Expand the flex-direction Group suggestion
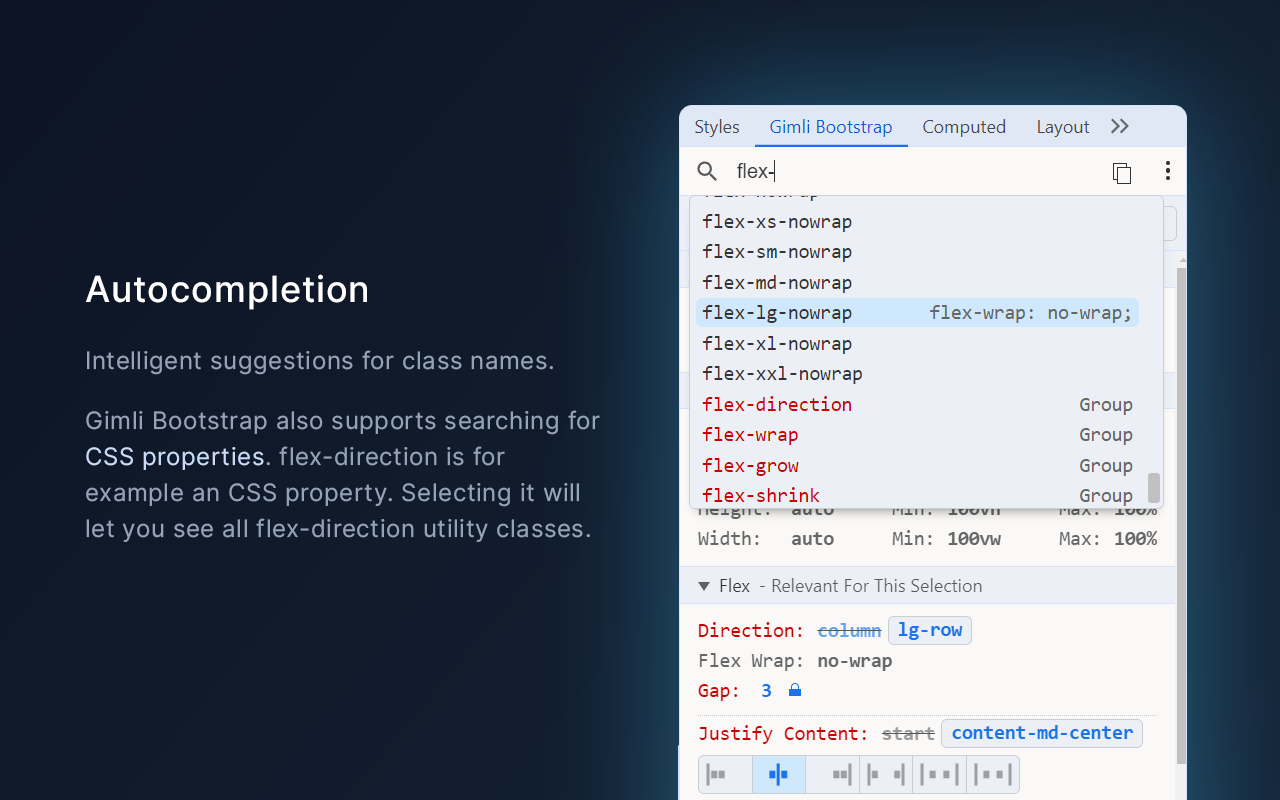This screenshot has width=1280, height=800. 777,404
